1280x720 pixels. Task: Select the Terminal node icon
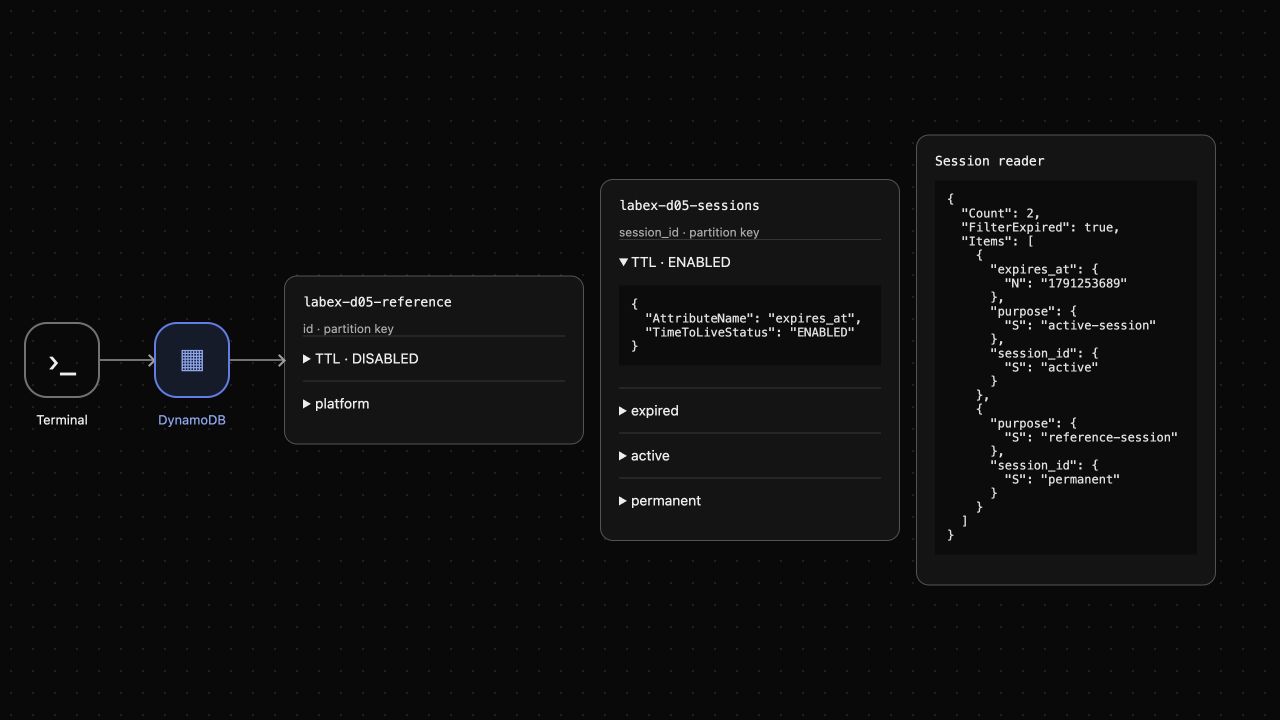pyautogui.click(x=62, y=360)
